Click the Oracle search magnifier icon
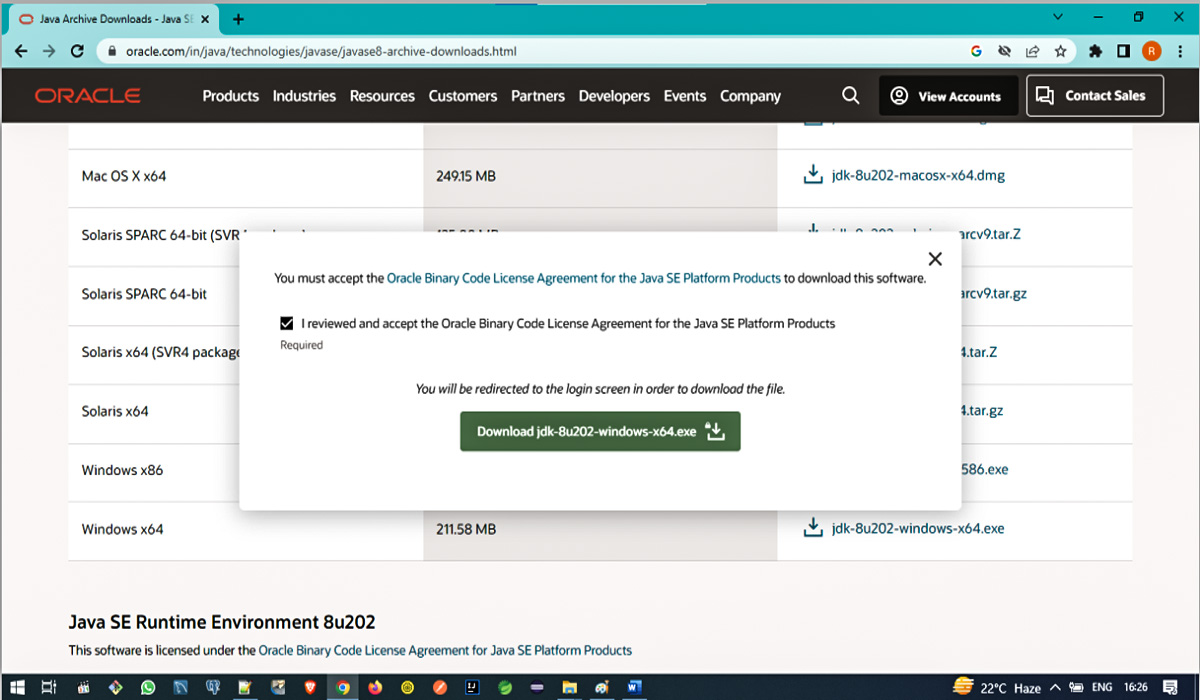Image resolution: width=1200 pixels, height=700 pixels. 851,95
